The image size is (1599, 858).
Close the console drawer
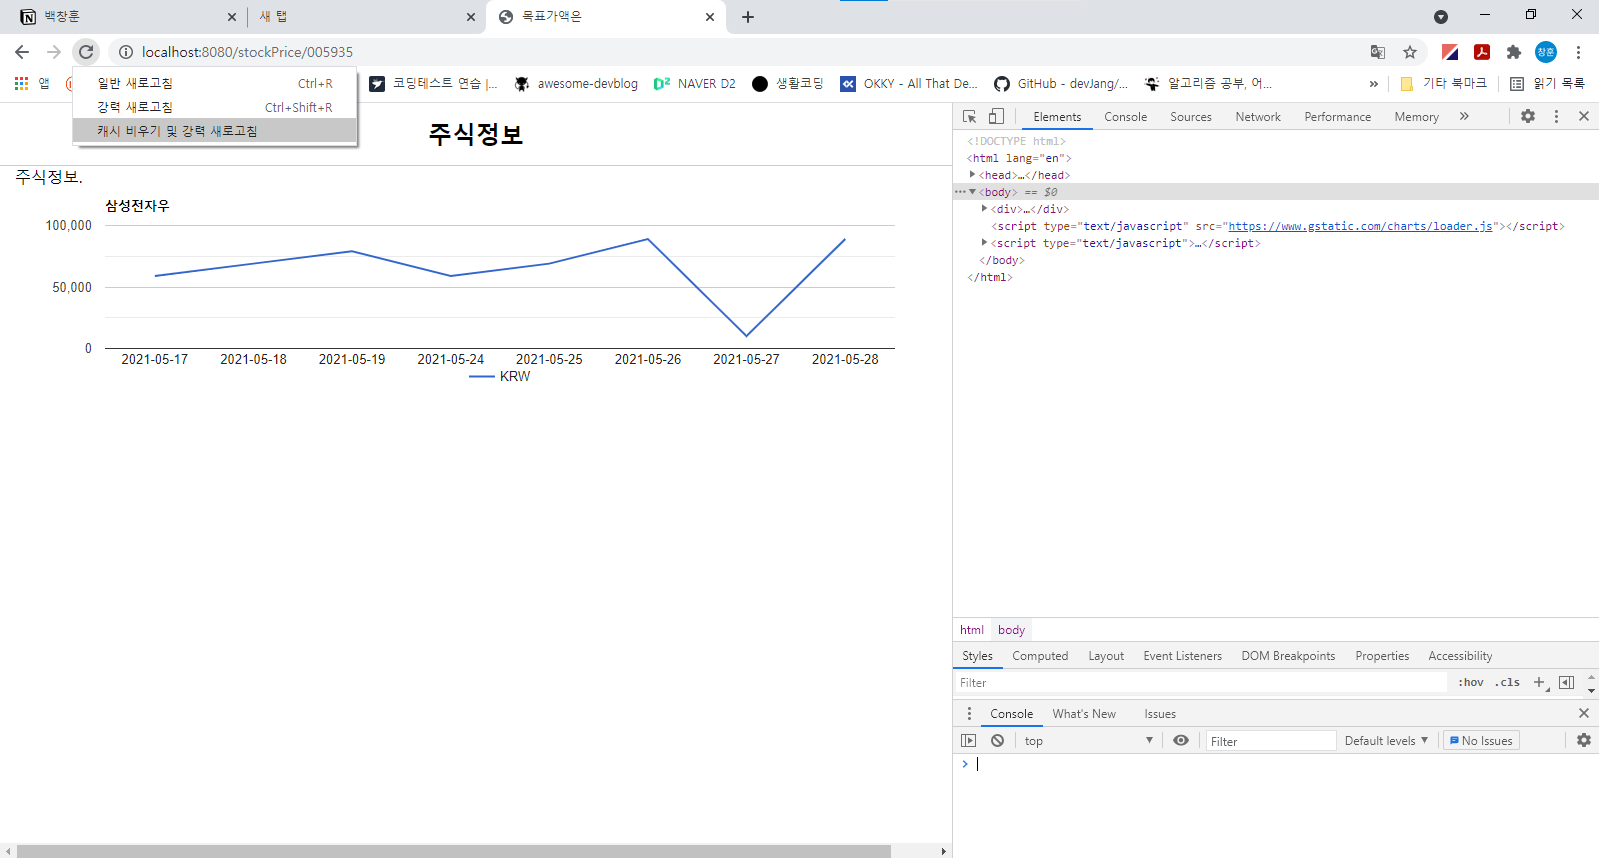[x=1584, y=714]
